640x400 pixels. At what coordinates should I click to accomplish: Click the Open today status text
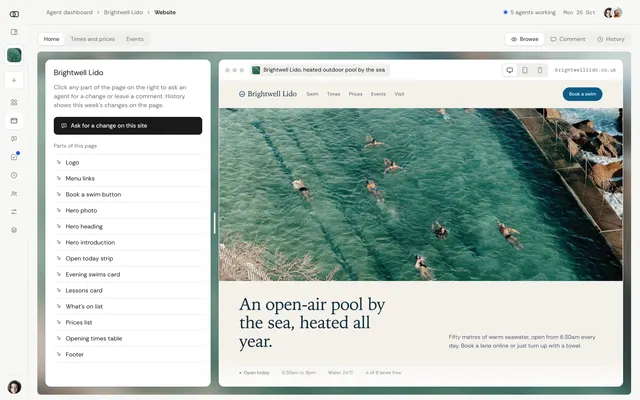point(254,373)
